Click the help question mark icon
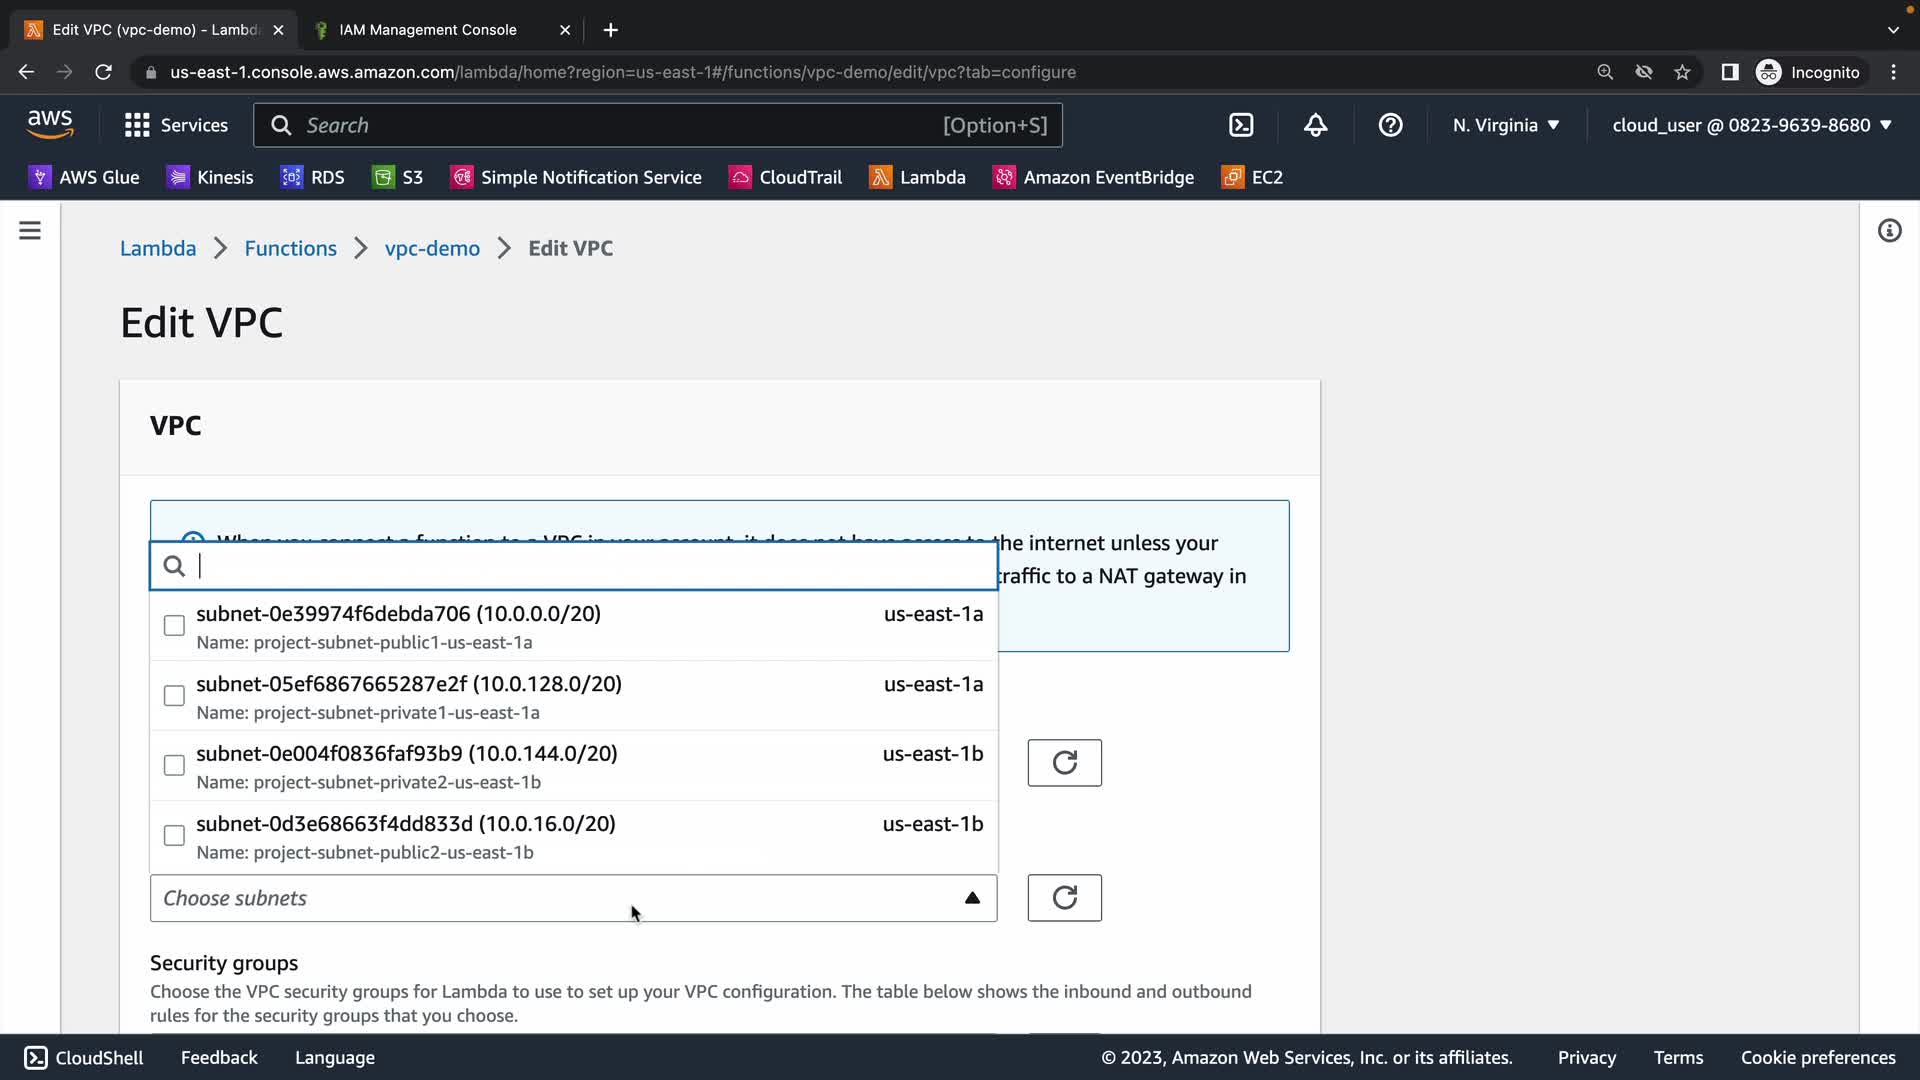The height and width of the screenshot is (1080, 1920). 1390,125
